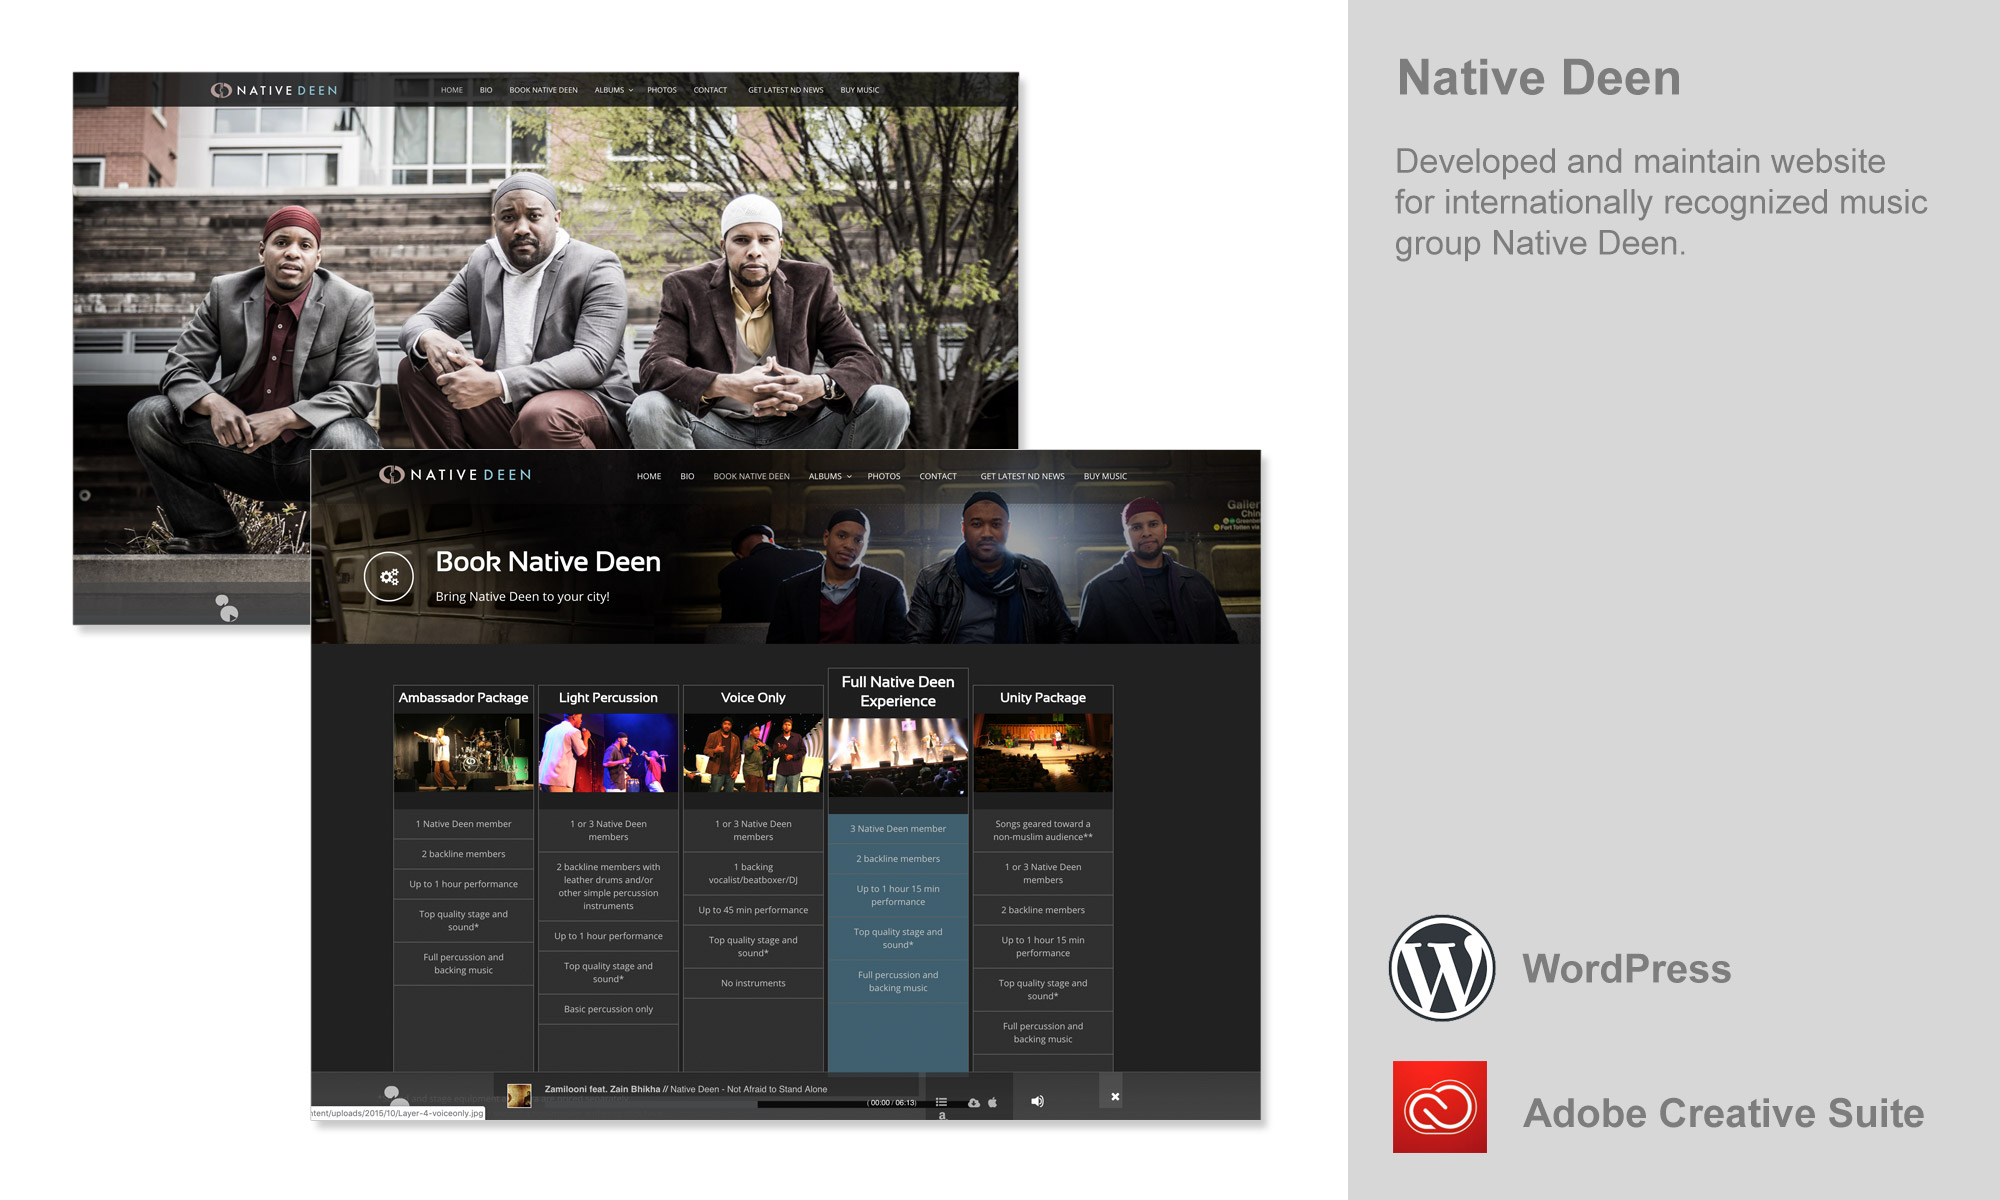
Task: Click the Native Deen logo in the back window
Action: pos(273,90)
